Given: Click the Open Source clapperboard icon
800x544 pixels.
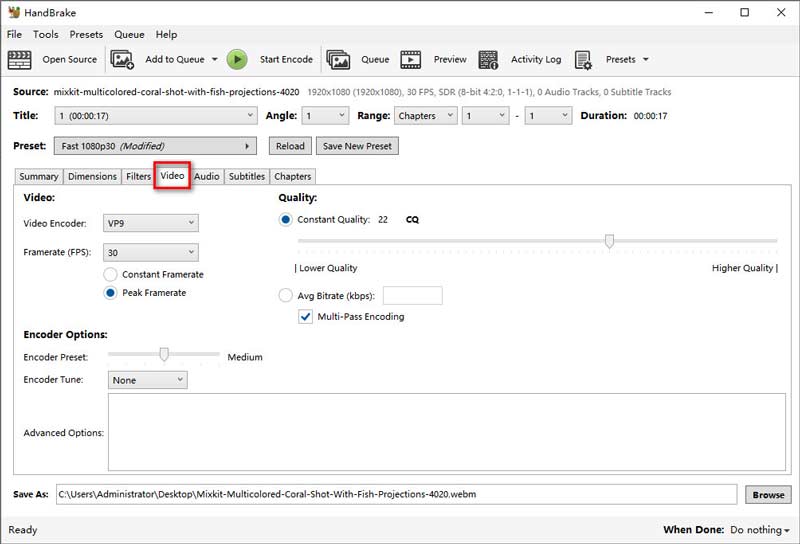Looking at the screenshot, I should tap(19, 60).
